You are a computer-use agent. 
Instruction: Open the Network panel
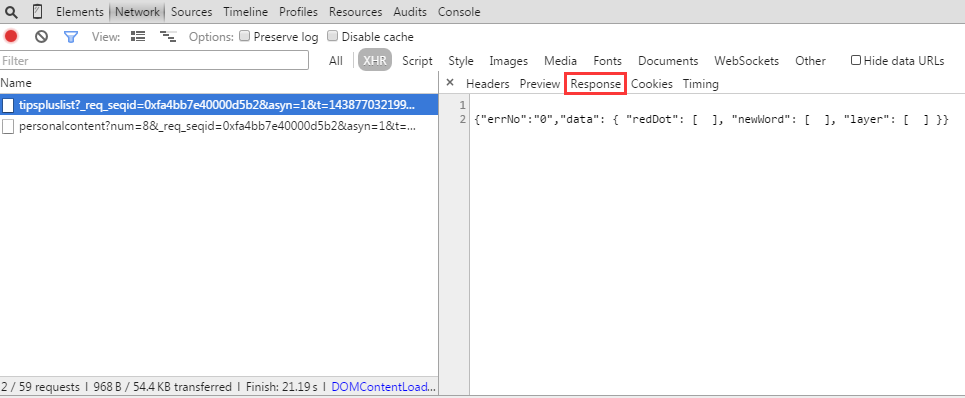pos(137,12)
